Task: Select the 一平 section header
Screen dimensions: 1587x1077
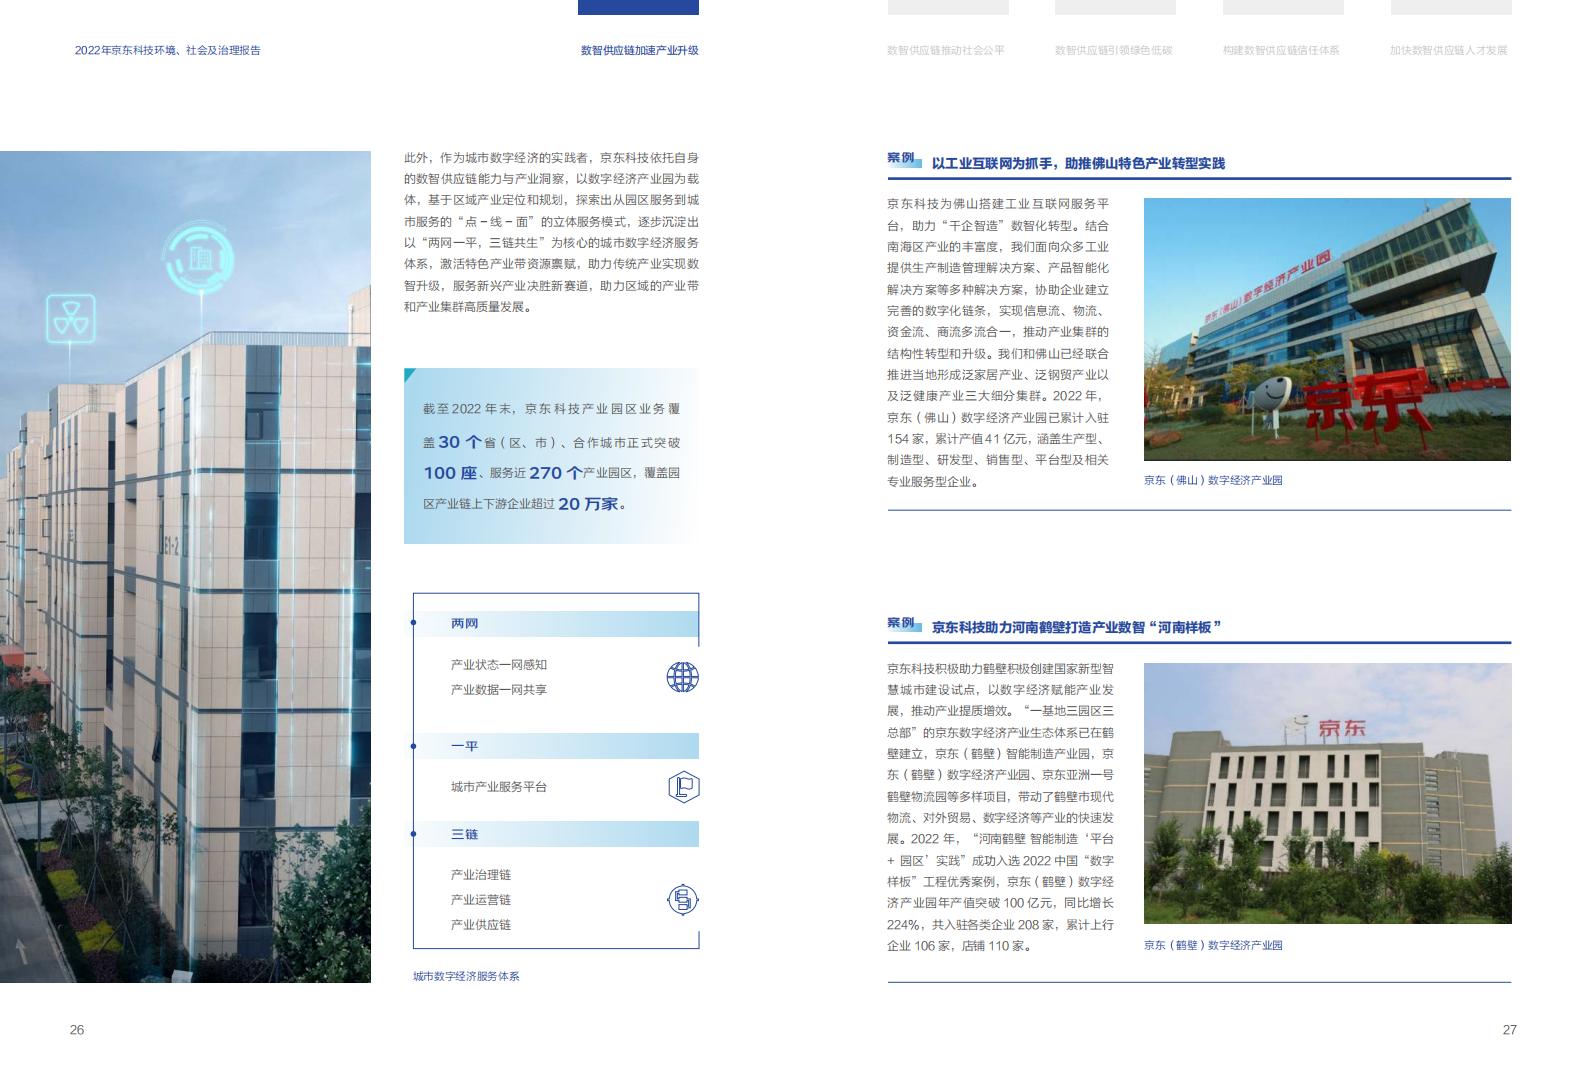Action: coord(556,746)
